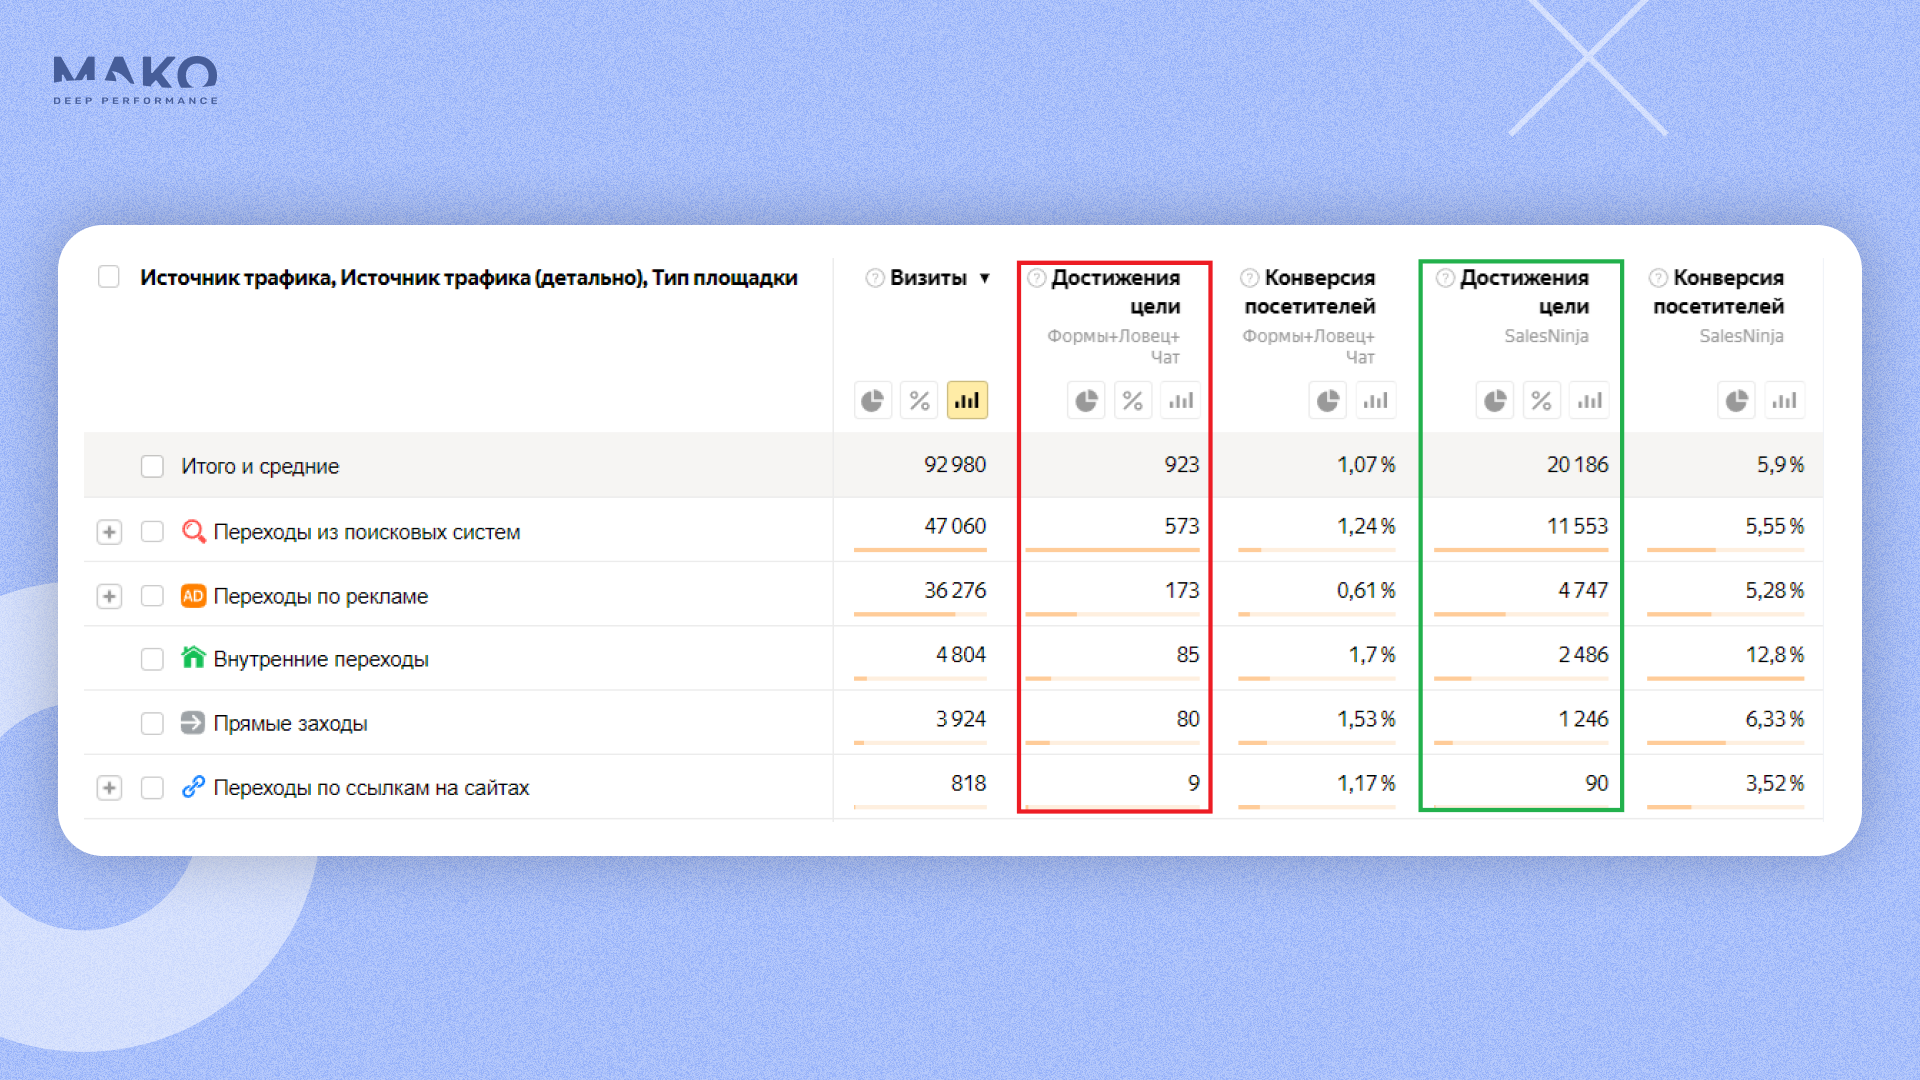Screen dimensions: 1920x1080
Task: Click pie chart icon under Визиты column
Action: (873, 401)
